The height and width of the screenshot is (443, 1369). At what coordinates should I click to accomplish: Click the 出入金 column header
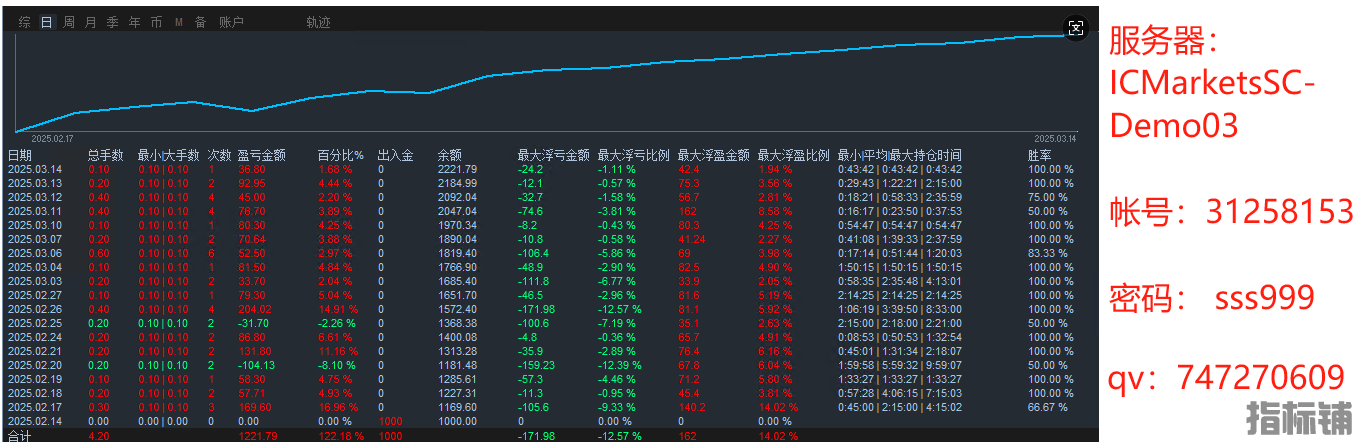click(x=396, y=155)
